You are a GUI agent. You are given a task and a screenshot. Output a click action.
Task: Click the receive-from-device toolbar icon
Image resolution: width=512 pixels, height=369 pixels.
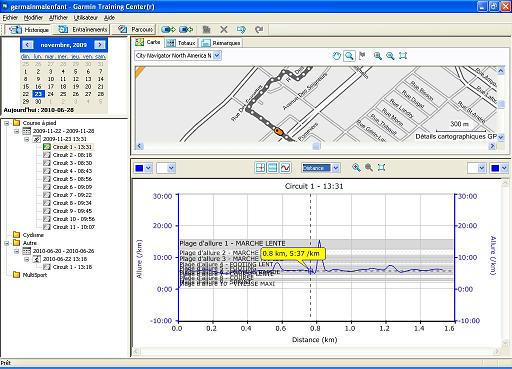[186, 30]
